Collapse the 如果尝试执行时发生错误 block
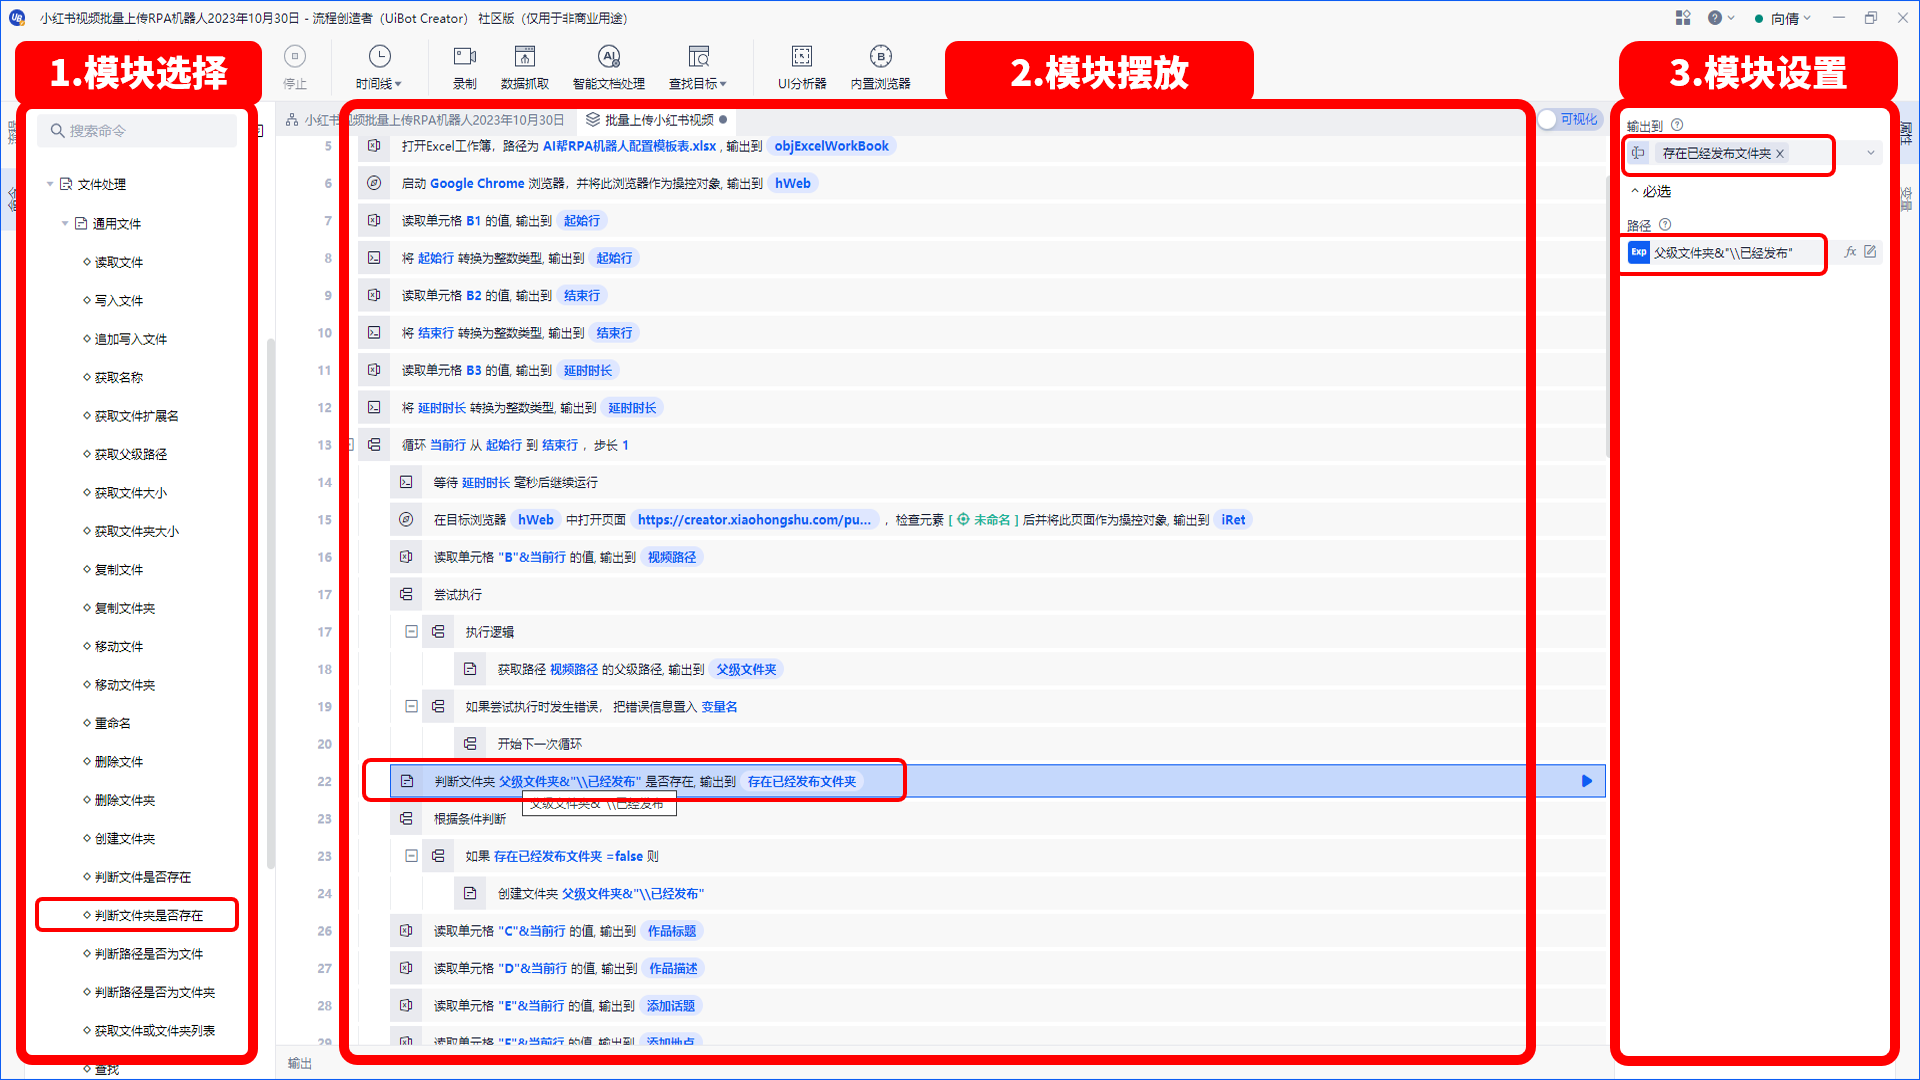The image size is (1920, 1080). click(411, 706)
